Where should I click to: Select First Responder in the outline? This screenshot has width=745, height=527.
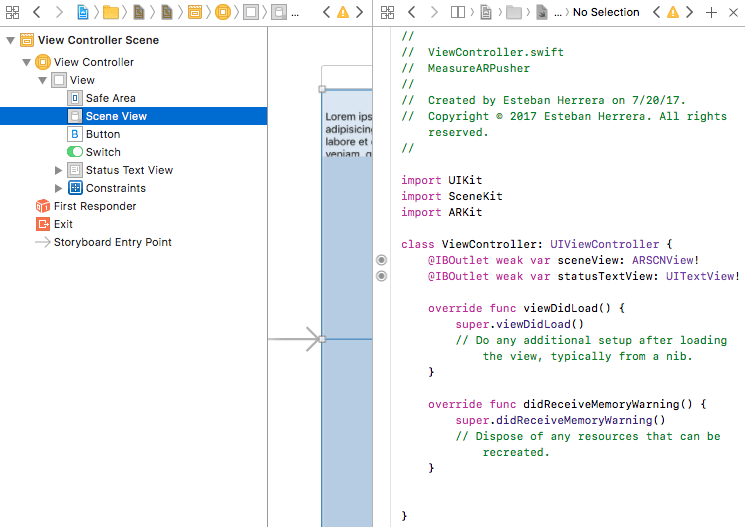coord(94,206)
